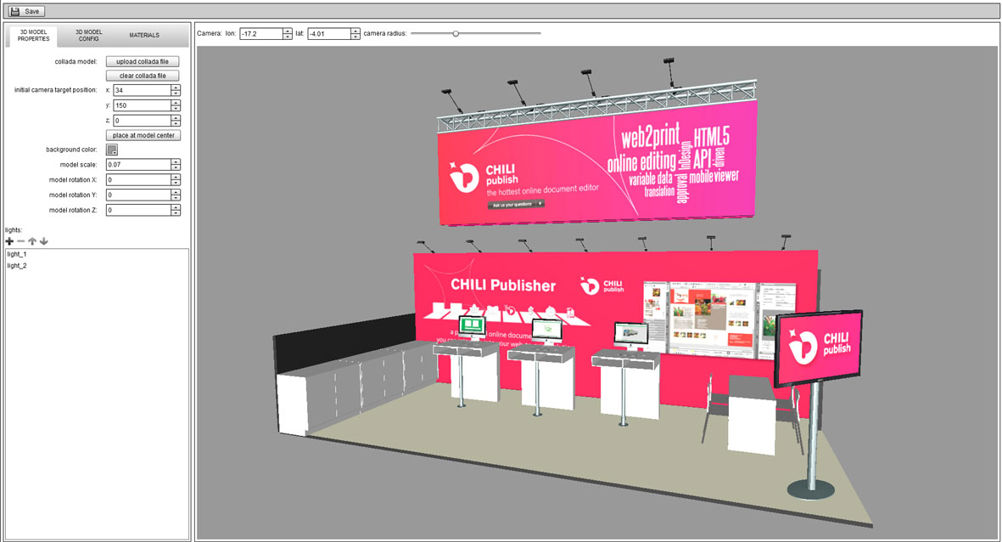The width and height of the screenshot is (1002, 542).
Task: Increase model scale with stepper up arrow
Action: pos(176,162)
